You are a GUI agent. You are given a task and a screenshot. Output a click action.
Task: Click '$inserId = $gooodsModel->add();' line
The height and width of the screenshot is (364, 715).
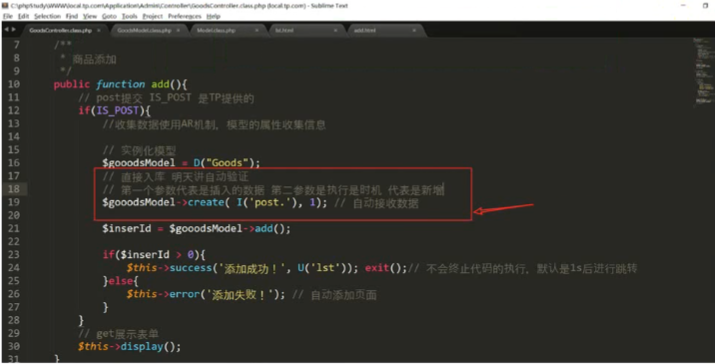click(x=196, y=229)
